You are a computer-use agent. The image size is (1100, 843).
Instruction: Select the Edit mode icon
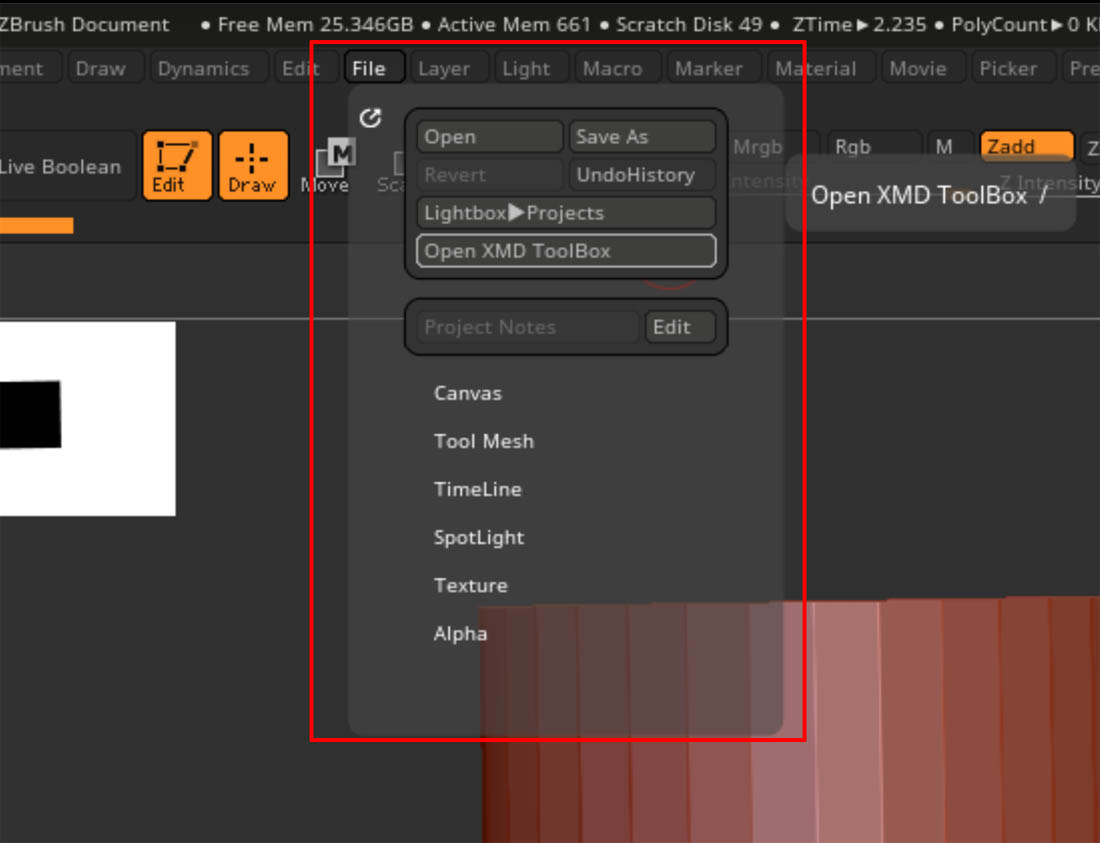[176, 166]
